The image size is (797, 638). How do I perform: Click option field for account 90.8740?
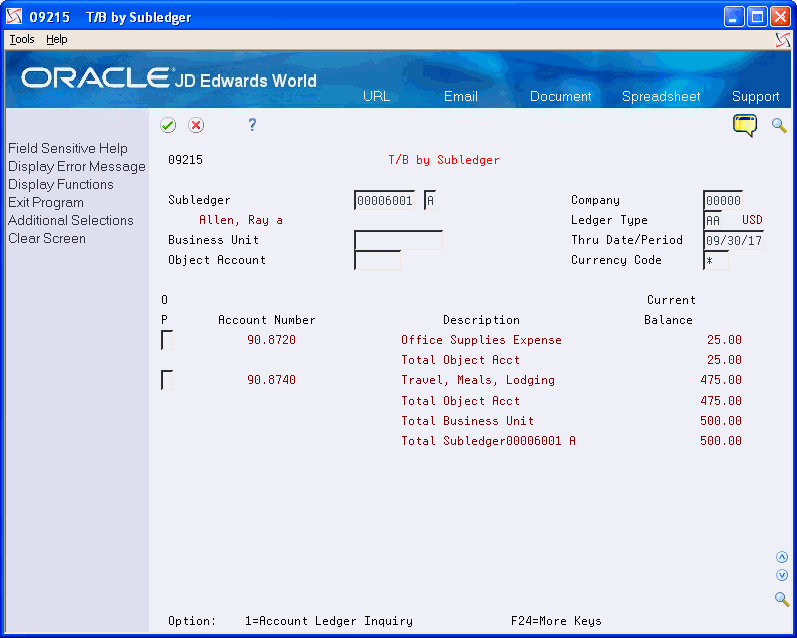(x=167, y=380)
